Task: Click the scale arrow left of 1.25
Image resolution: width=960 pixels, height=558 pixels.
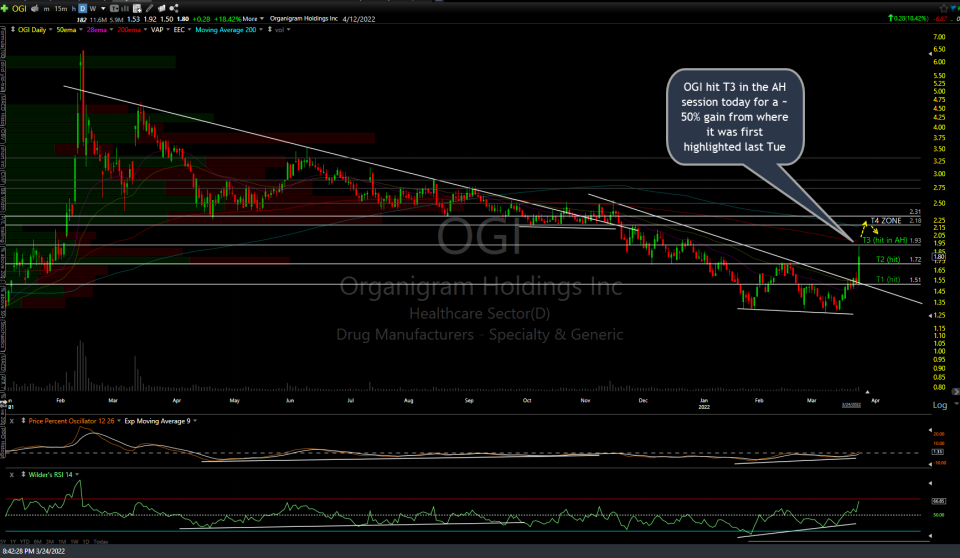Action: pyautogui.click(x=930, y=315)
